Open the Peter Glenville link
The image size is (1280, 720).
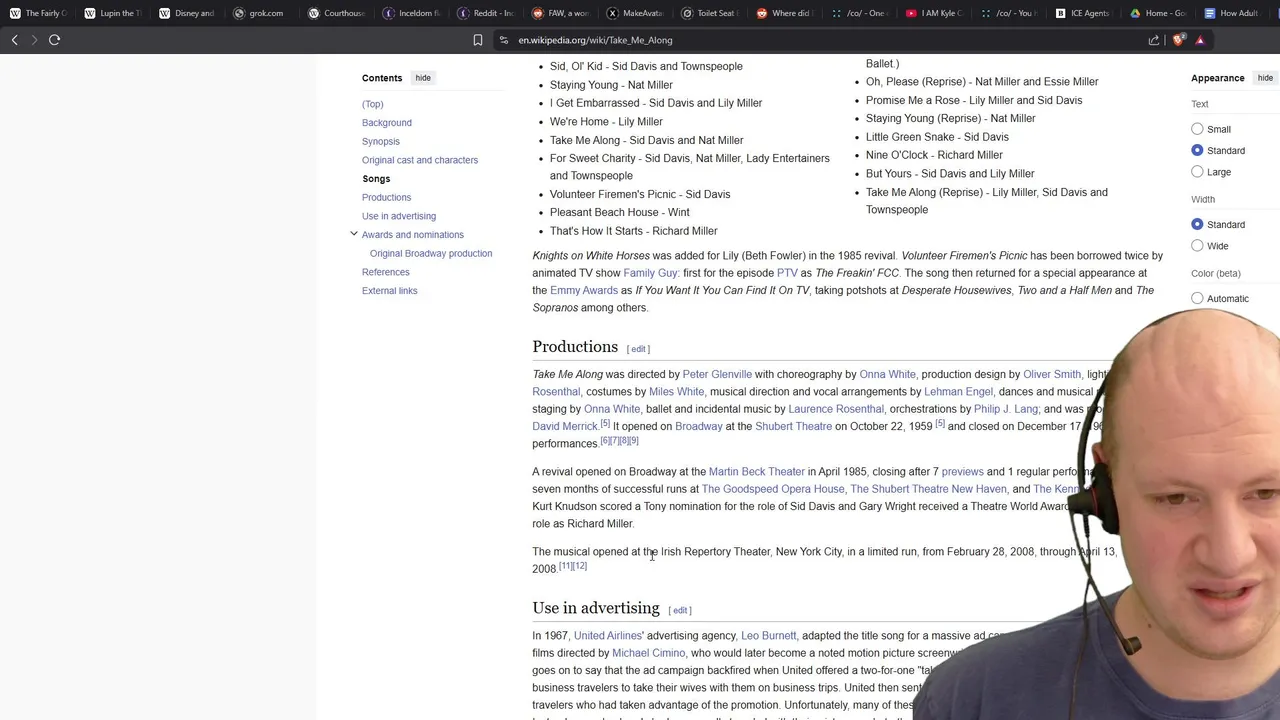click(x=717, y=374)
